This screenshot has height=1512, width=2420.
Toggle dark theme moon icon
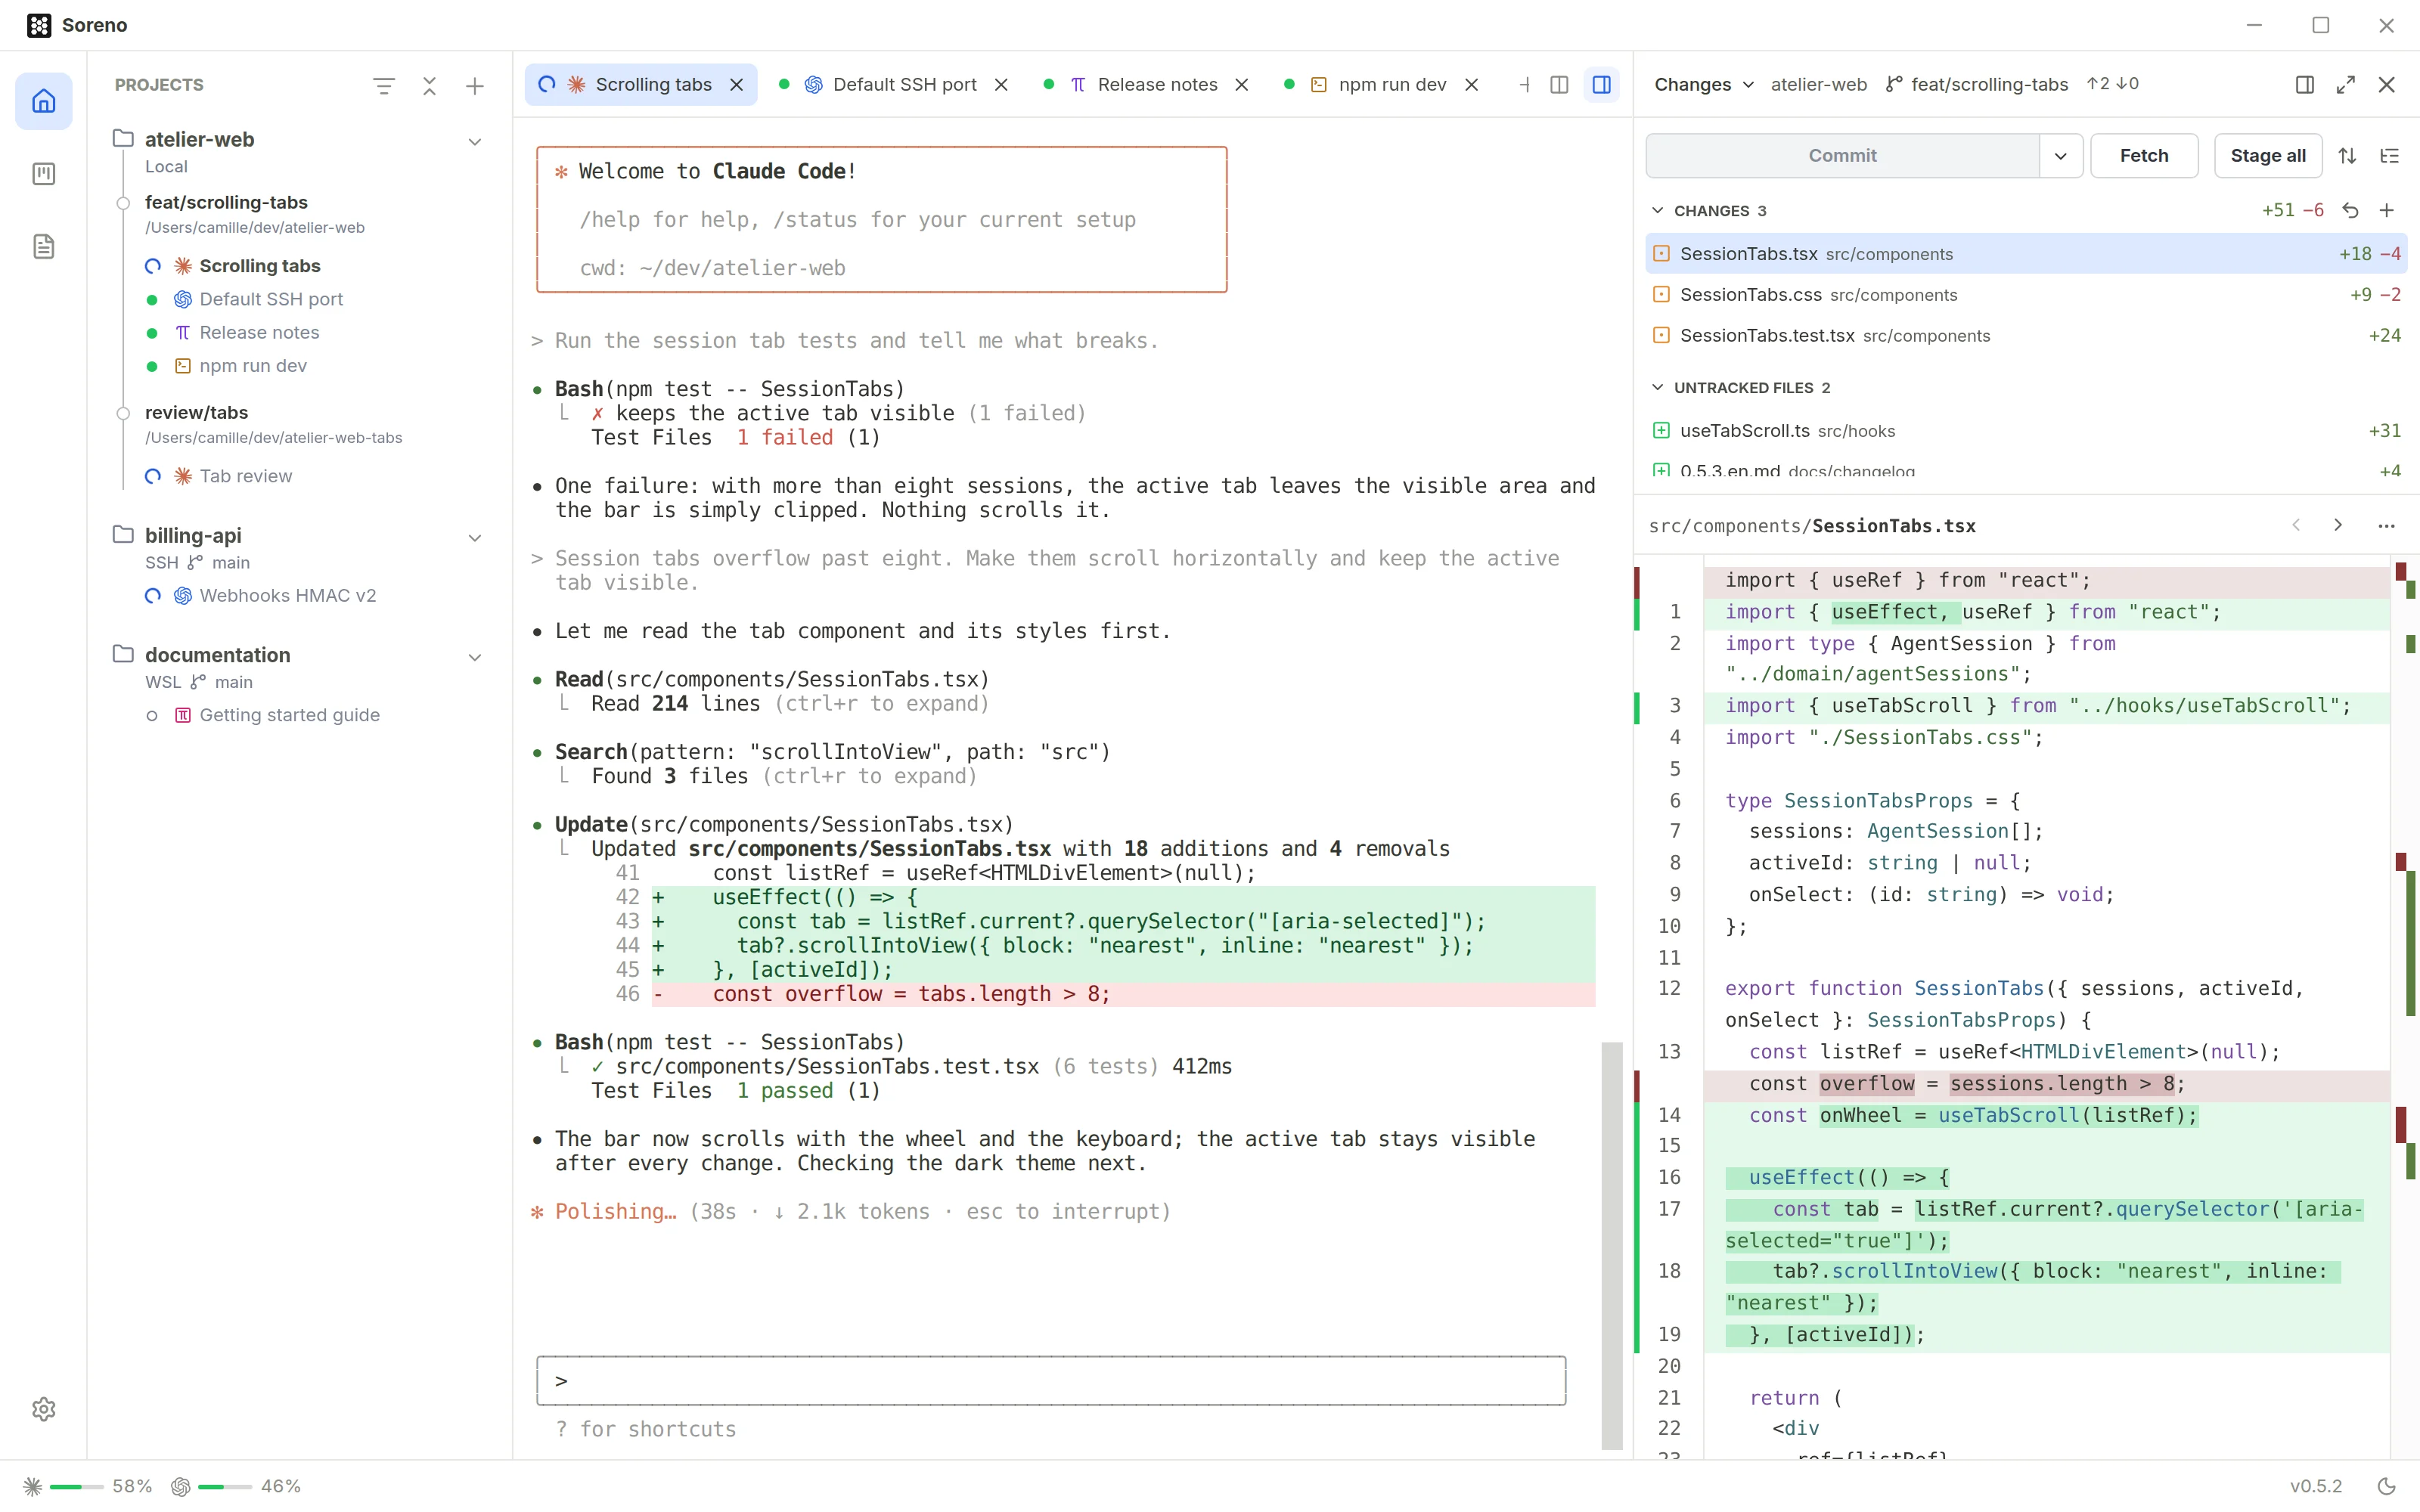point(2387,1486)
